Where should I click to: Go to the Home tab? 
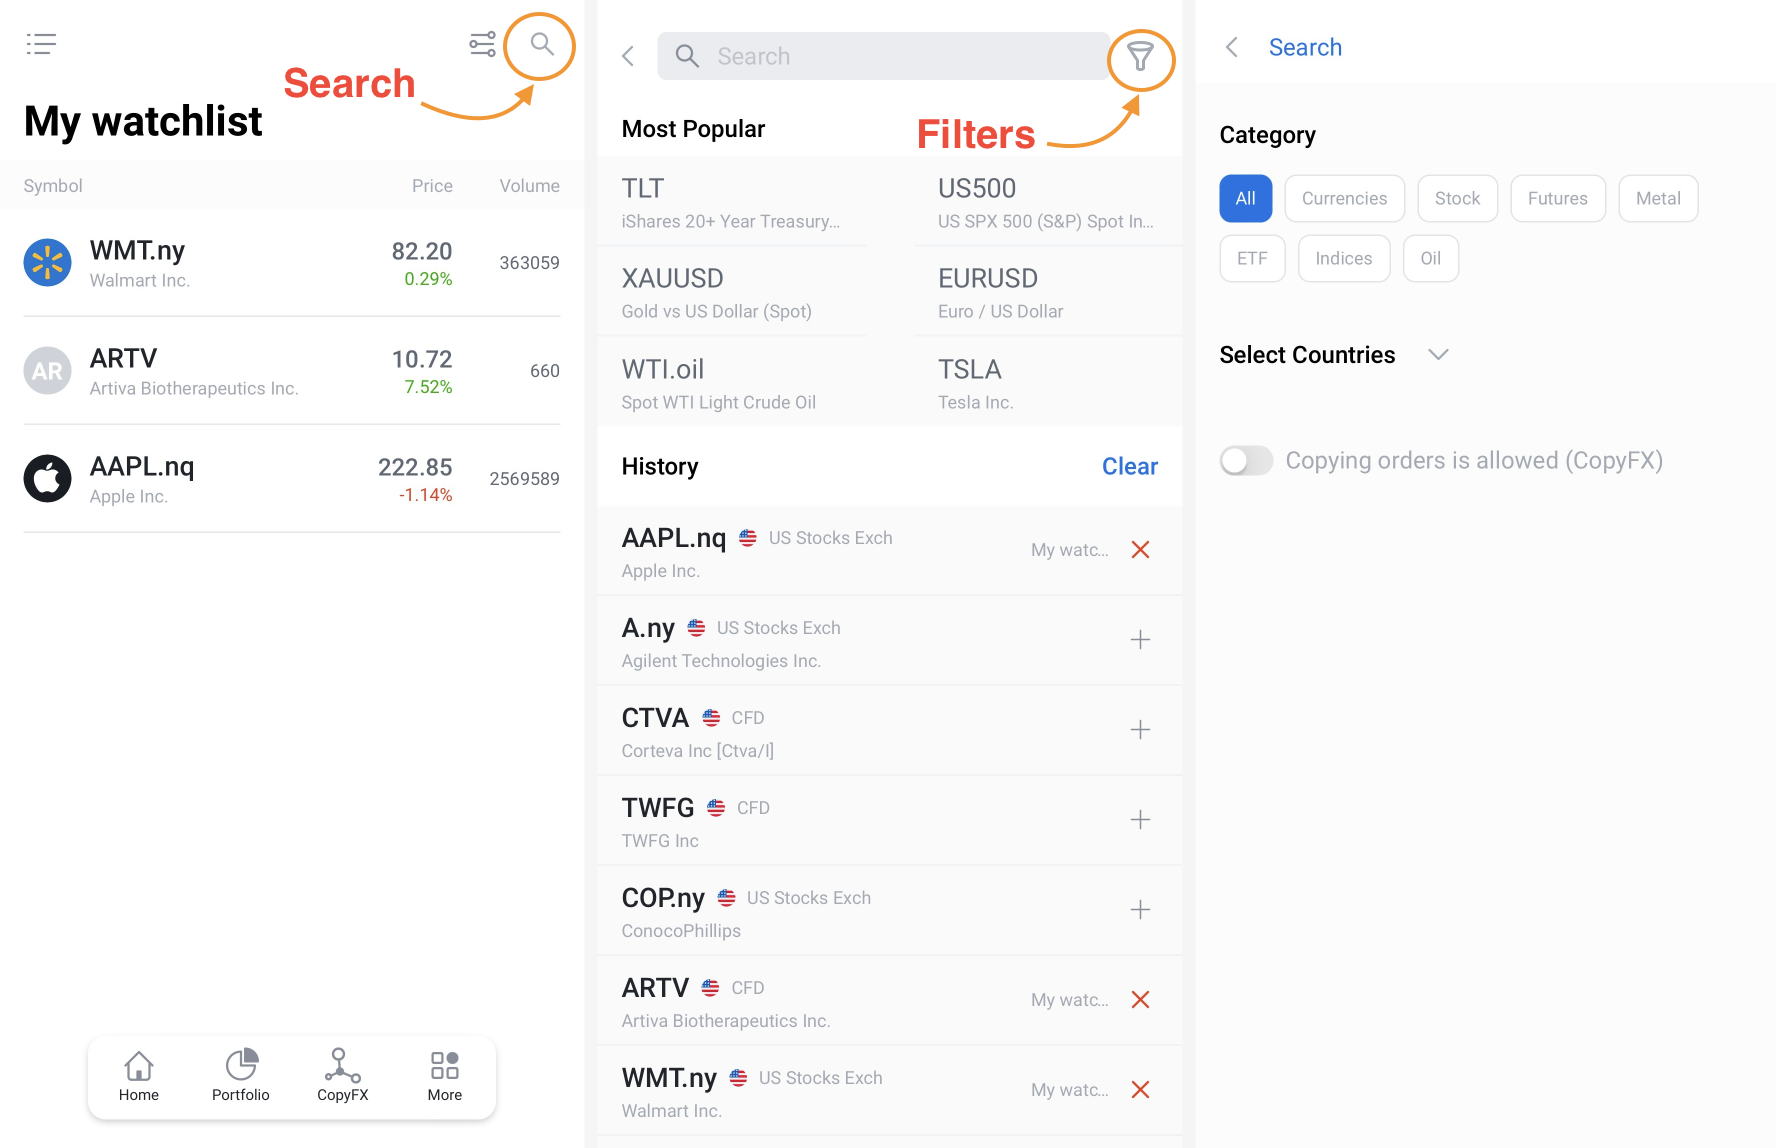coord(139,1076)
